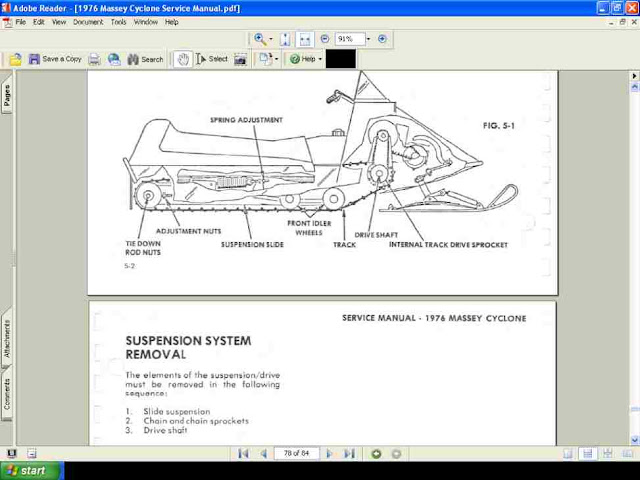Click the rotate pages icon

pos(265,60)
